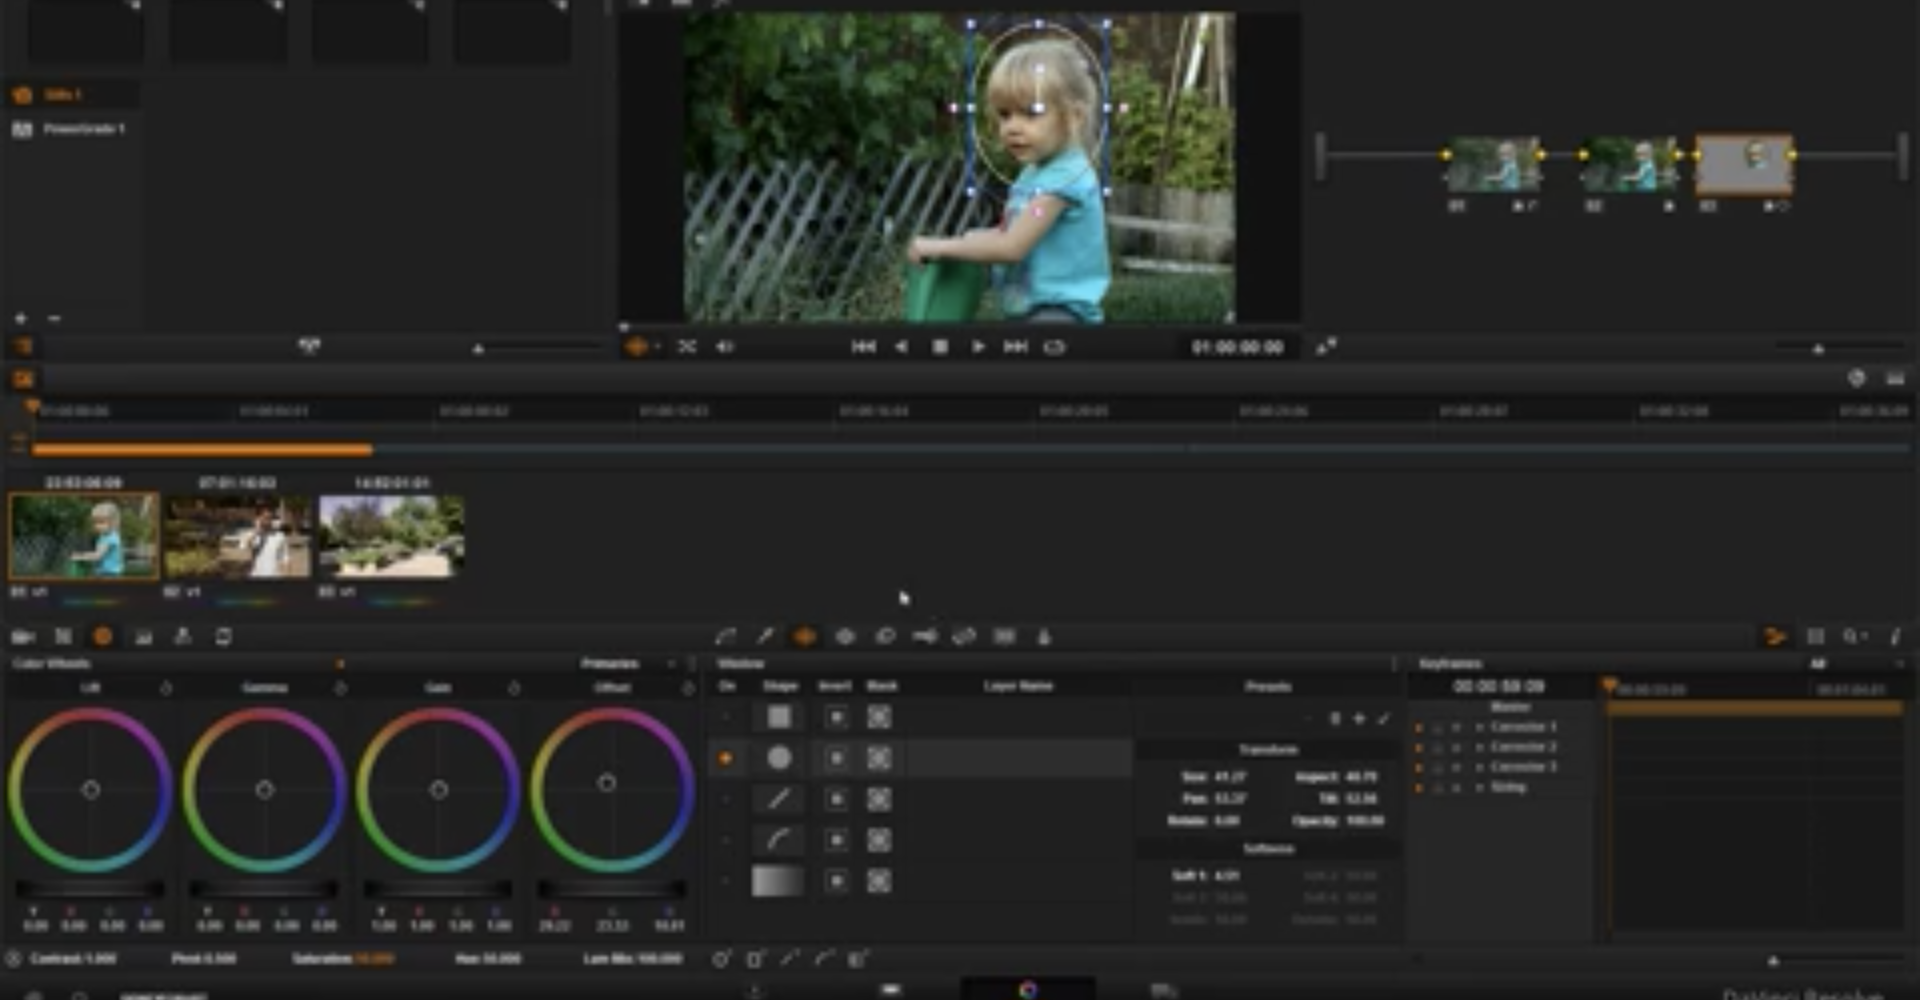Invert the circular window
This screenshot has width=1920, height=1000.
(x=836, y=759)
